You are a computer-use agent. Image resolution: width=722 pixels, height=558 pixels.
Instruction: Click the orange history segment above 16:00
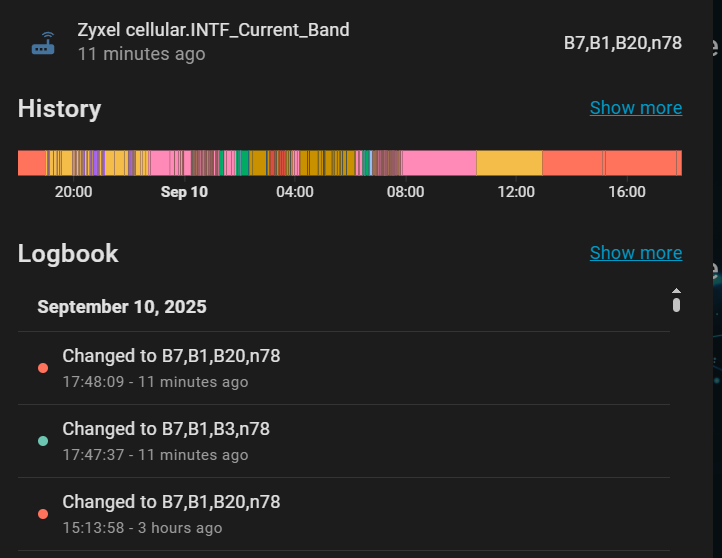click(x=640, y=163)
